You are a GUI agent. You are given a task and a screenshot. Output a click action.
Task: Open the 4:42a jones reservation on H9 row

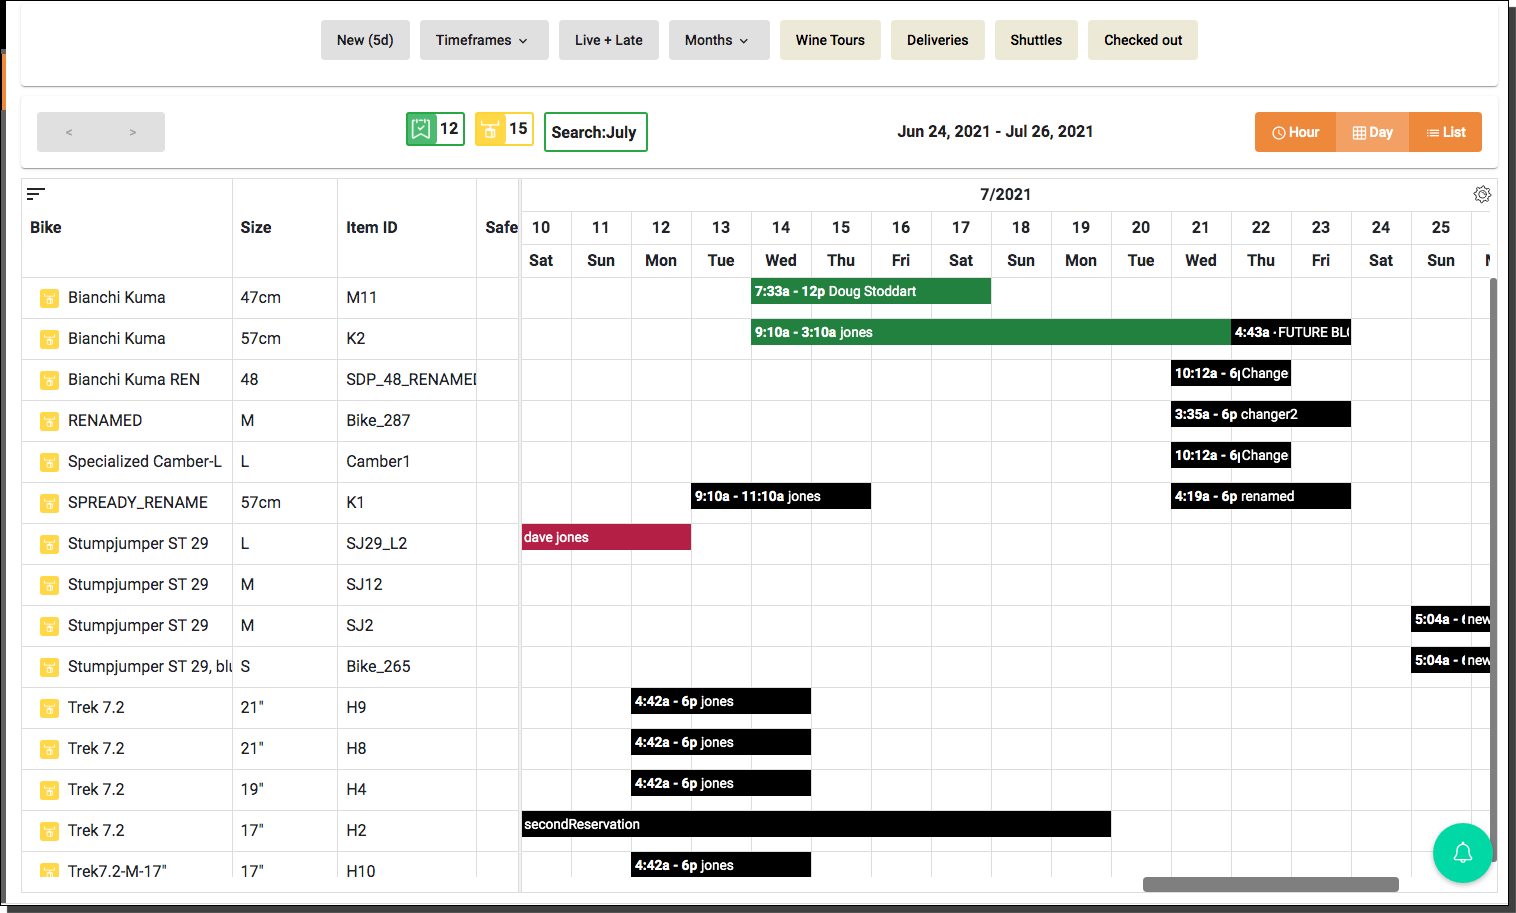point(721,701)
